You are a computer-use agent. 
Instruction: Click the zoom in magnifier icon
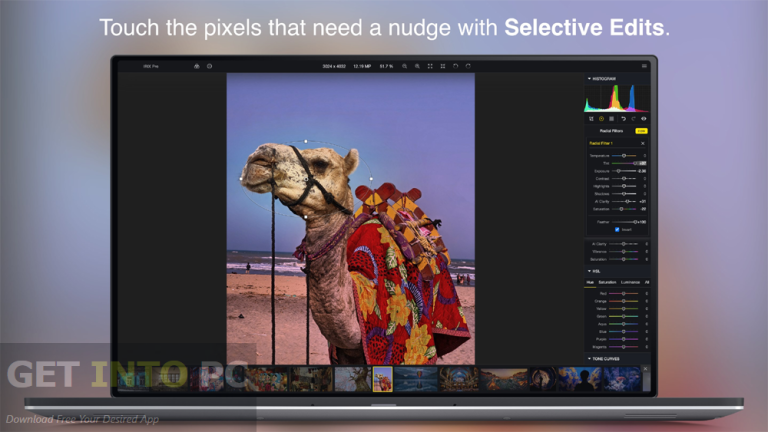pyautogui.click(x=404, y=66)
